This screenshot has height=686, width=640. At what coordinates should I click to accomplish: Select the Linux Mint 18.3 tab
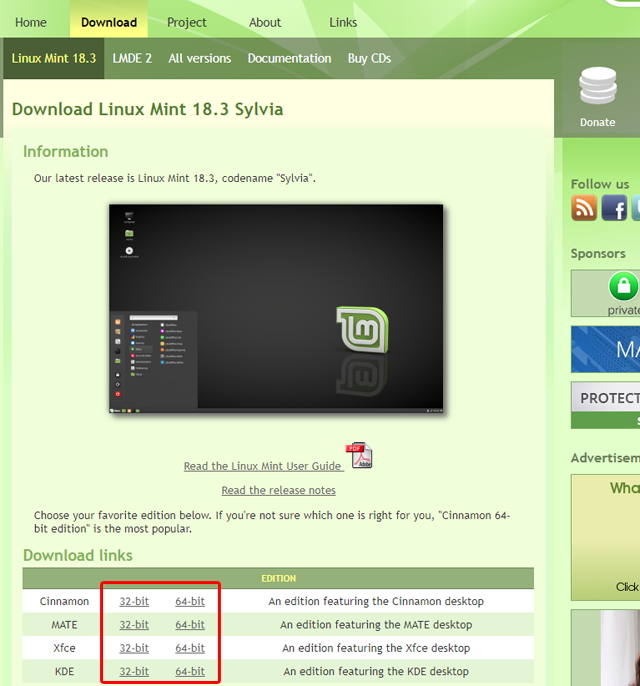(54, 58)
